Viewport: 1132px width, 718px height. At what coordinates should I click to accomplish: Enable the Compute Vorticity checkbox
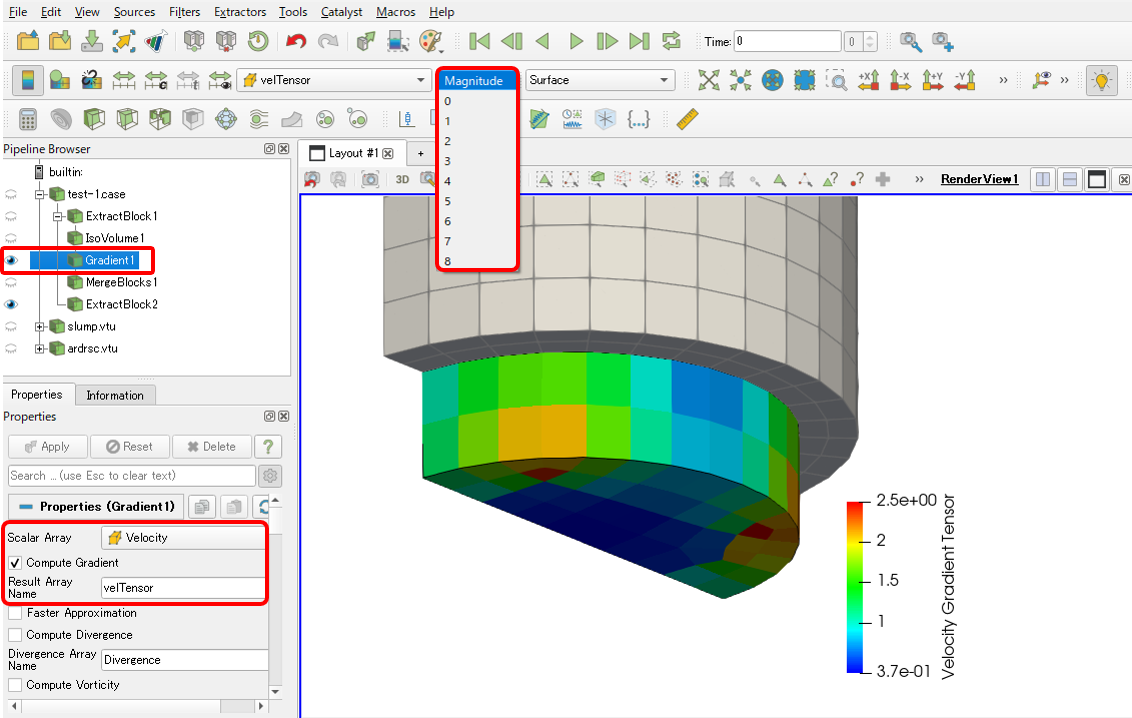tap(15, 685)
